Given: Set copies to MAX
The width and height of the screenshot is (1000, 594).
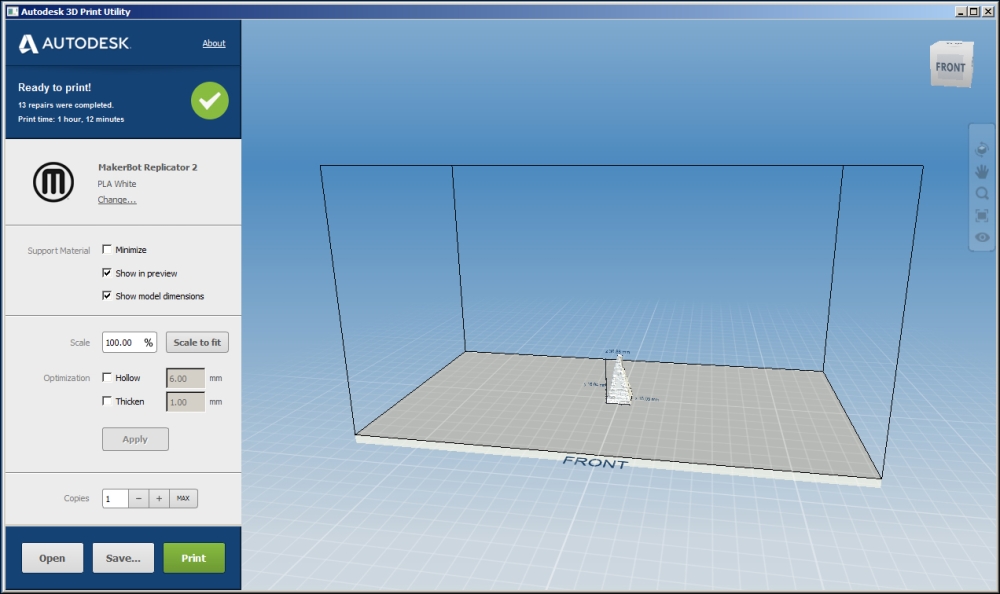Looking at the screenshot, I should [184, 498].
